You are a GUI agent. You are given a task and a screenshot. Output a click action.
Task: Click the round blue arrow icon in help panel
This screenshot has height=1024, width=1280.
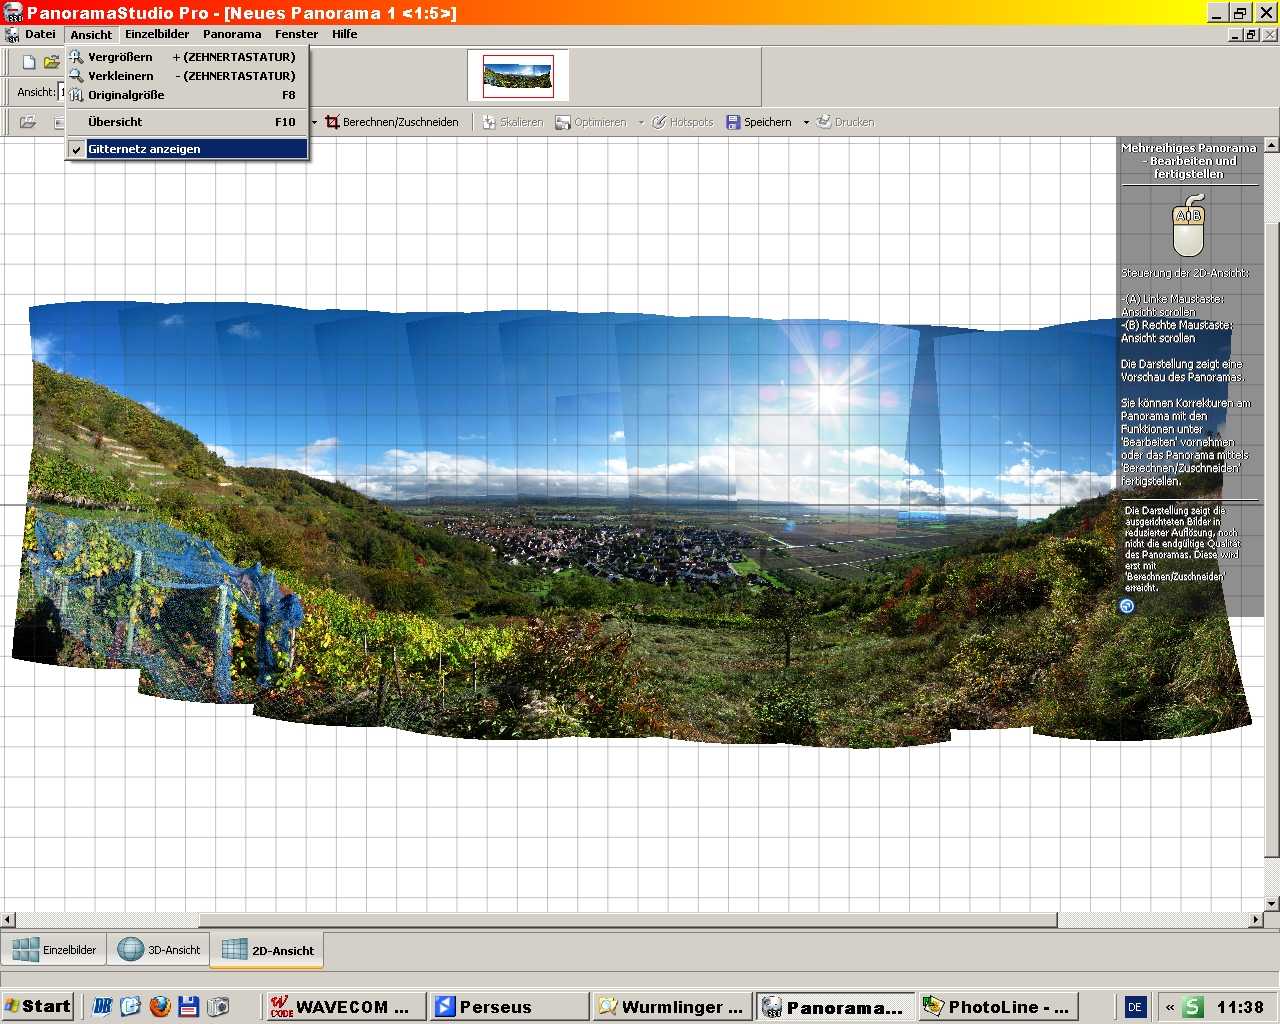pyautogui.click(x=1127, y=606)
